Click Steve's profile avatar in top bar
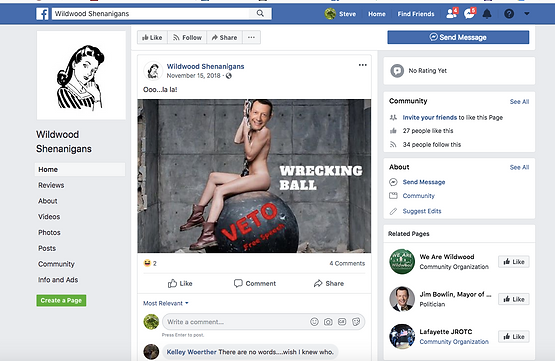Image resolution: width=555 pixels, height=361 pixels. 330,14
